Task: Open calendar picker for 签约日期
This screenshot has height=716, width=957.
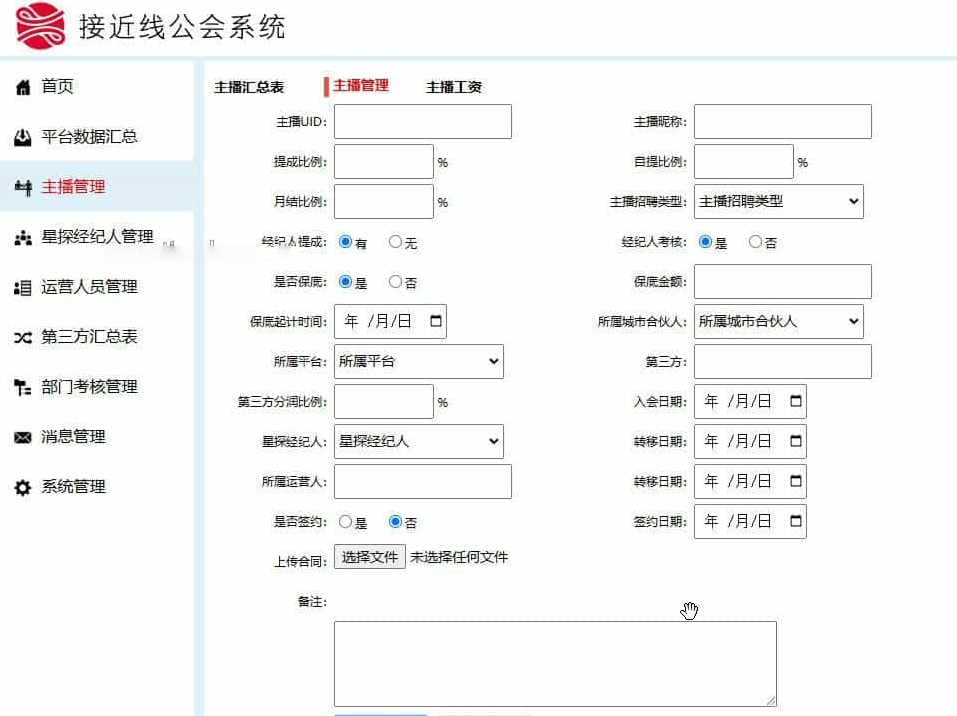Action: coord(796,521)
